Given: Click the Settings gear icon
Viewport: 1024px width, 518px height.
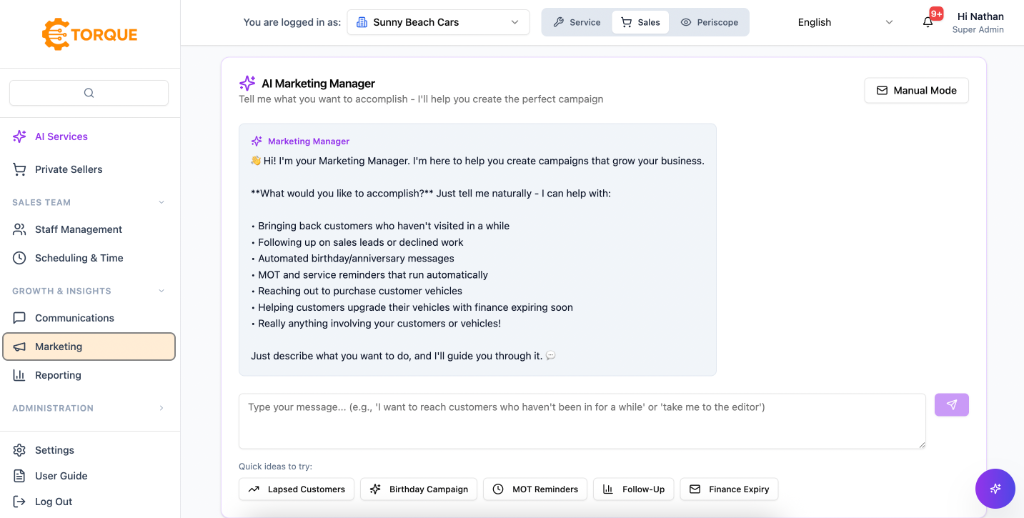Looking at the screenshot, I should [20, 450].
